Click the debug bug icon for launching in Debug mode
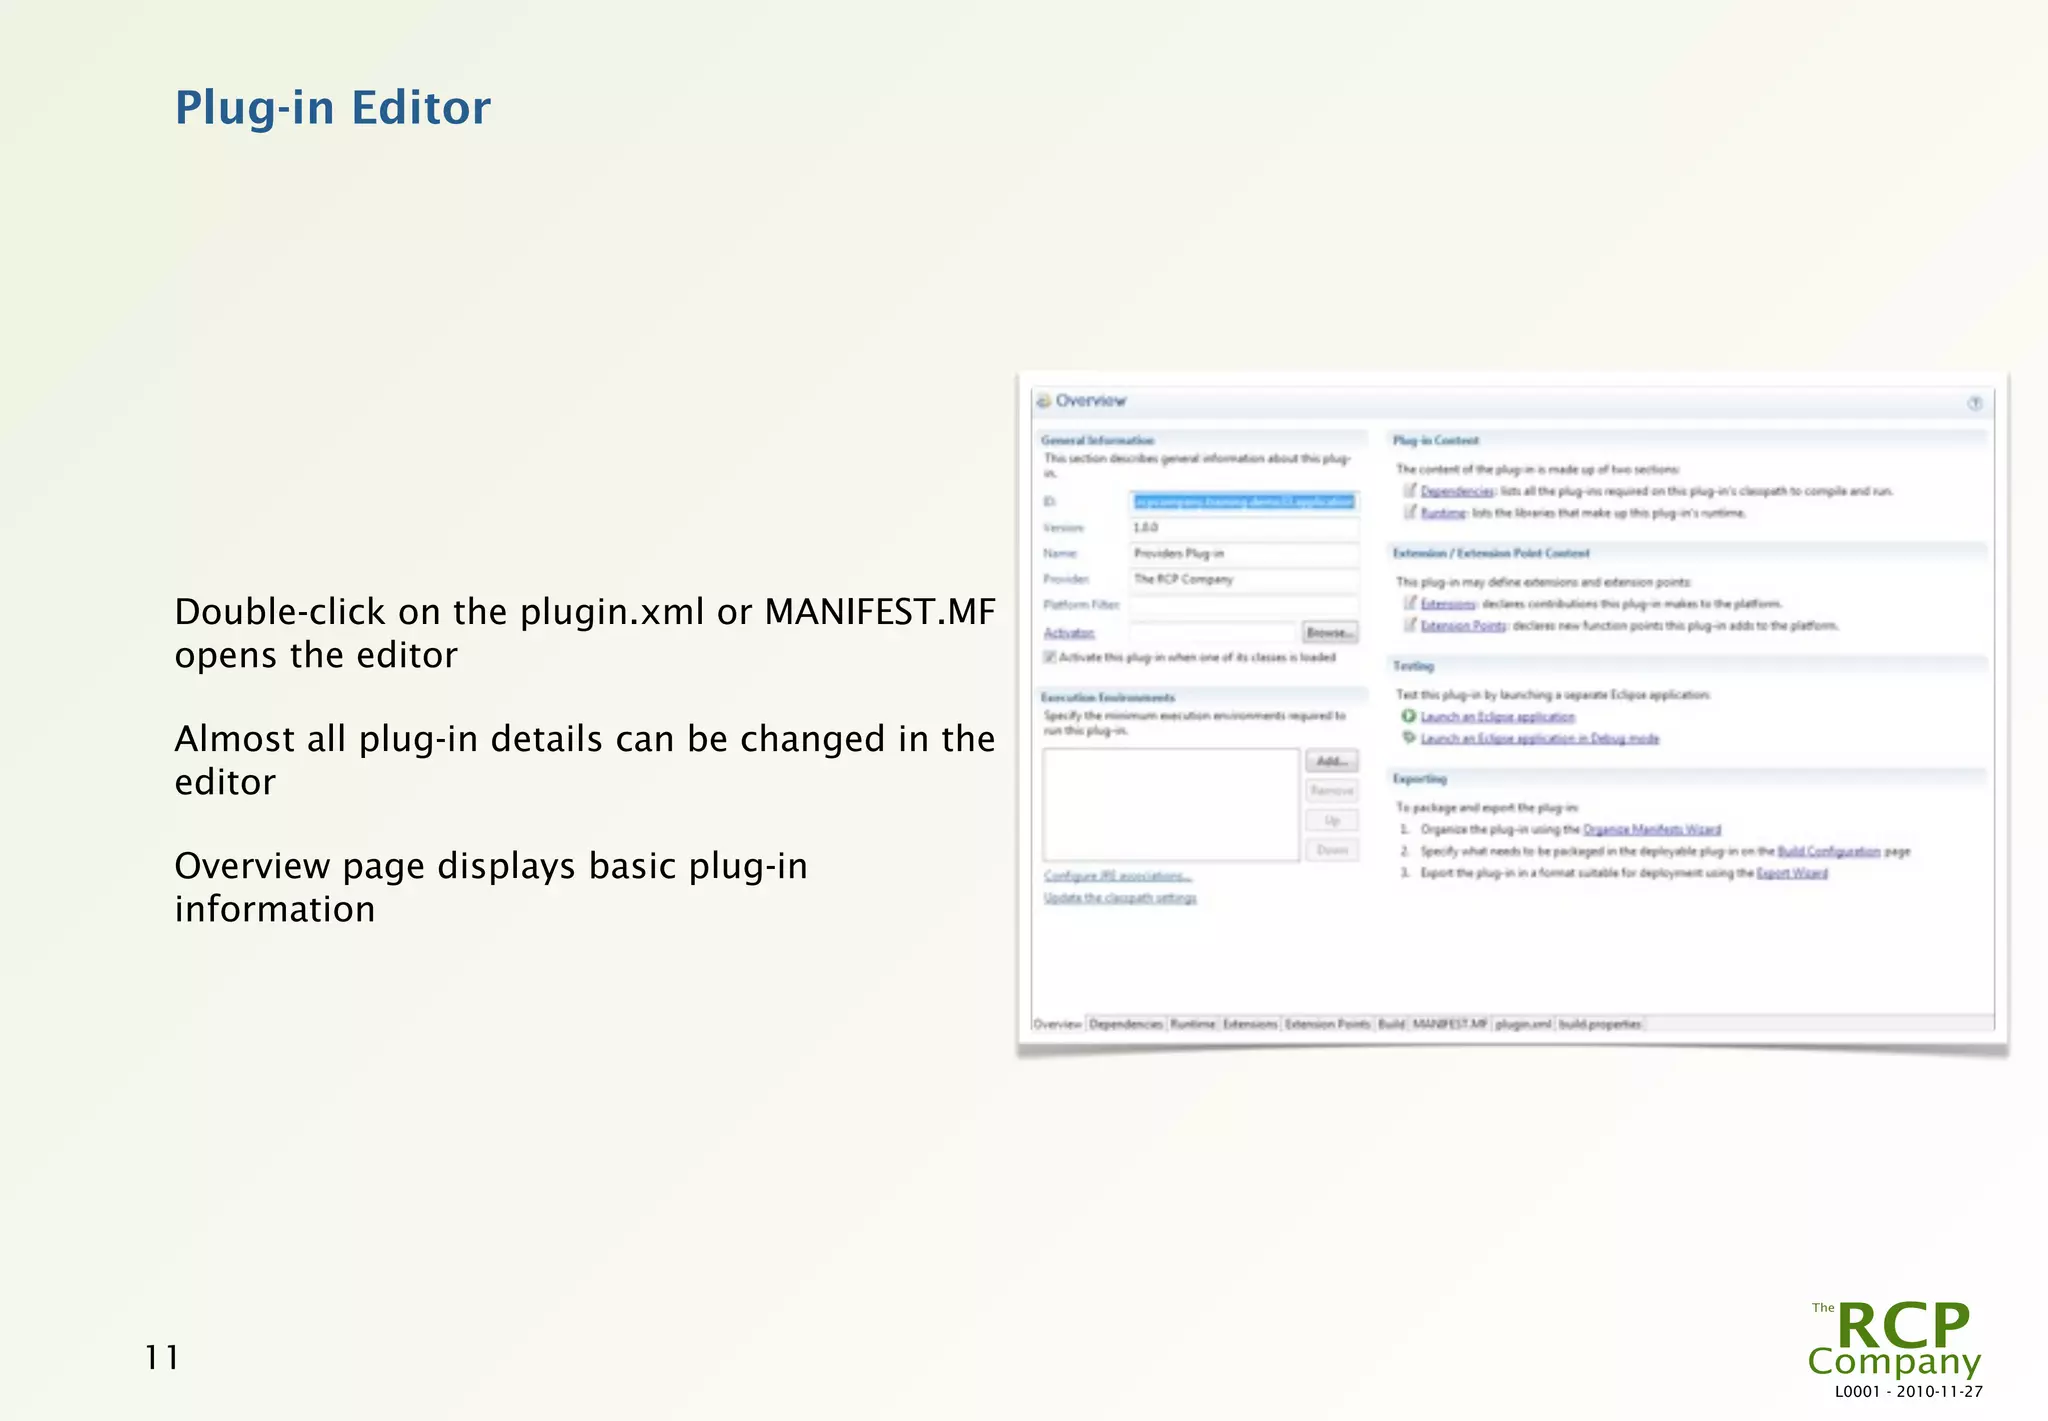 click(x=1409, y=738)
